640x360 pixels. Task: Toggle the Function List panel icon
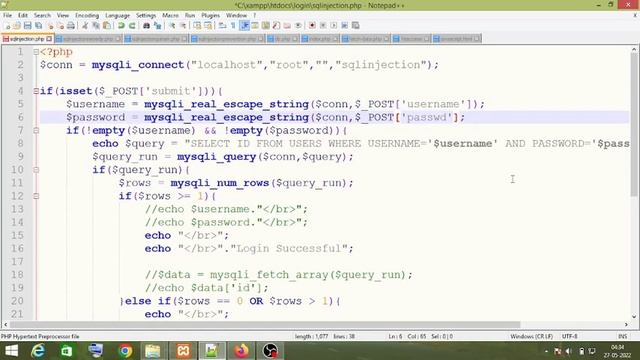pos(276,26)
